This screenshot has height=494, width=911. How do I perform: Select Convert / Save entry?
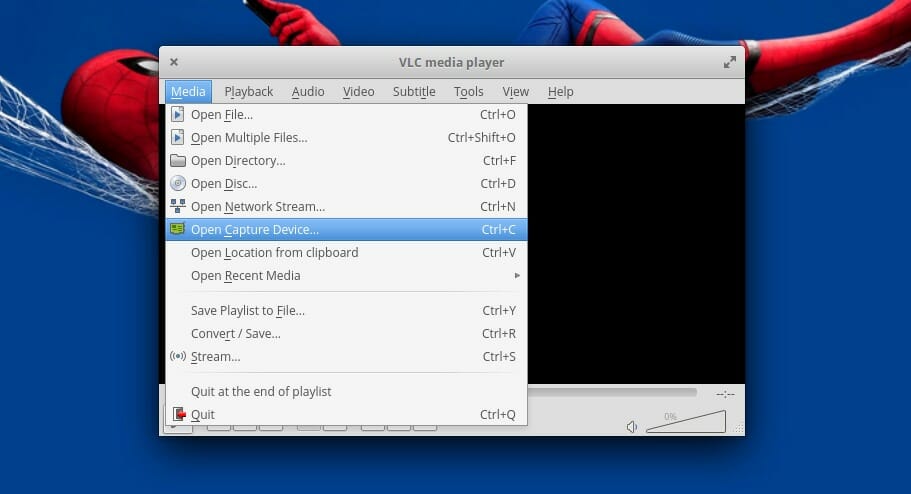pyautogui.click(x=346, y=334)
